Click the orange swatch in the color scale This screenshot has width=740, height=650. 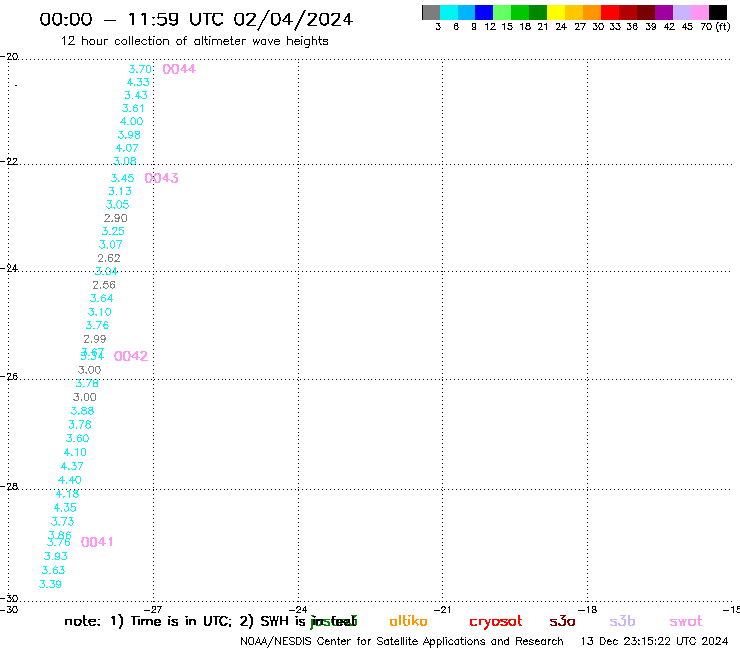pos(591,12)
